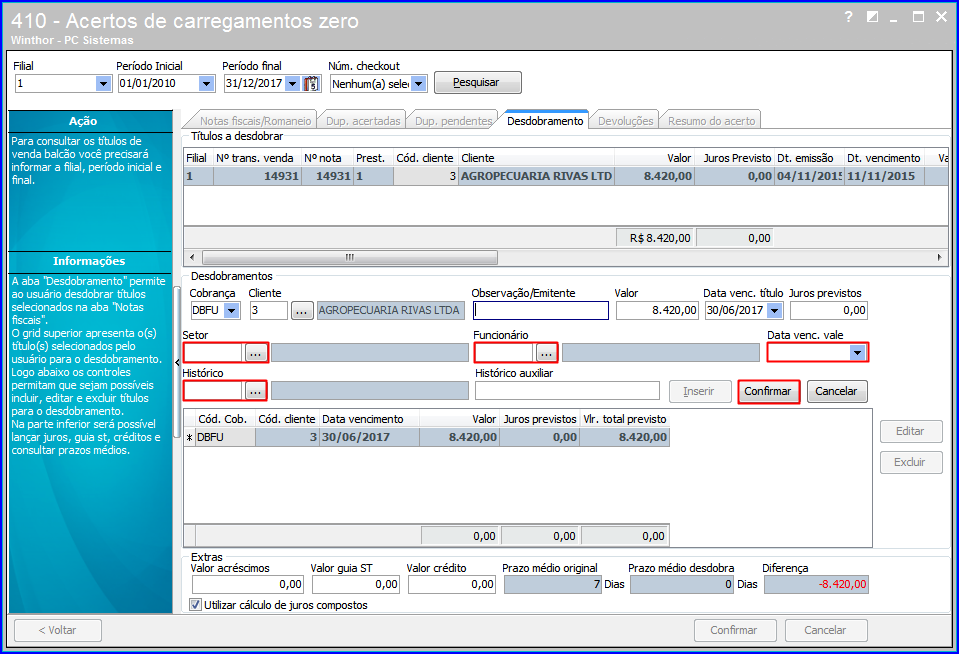Click the Excluir button
The width and height of the screenshot is (959, 654).
point(911,463)
